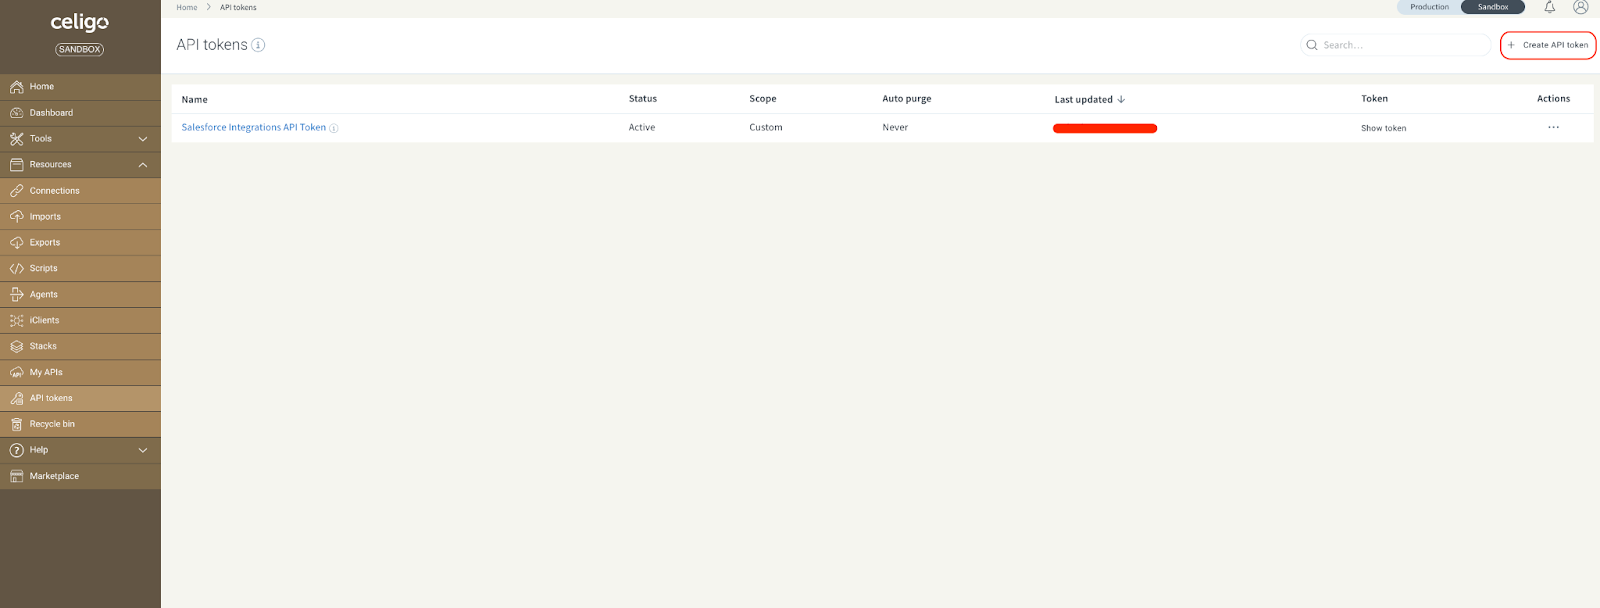Open Salesforce Integrations API Token link
The height and width of the screenshot is (608, 1600).
254,127
